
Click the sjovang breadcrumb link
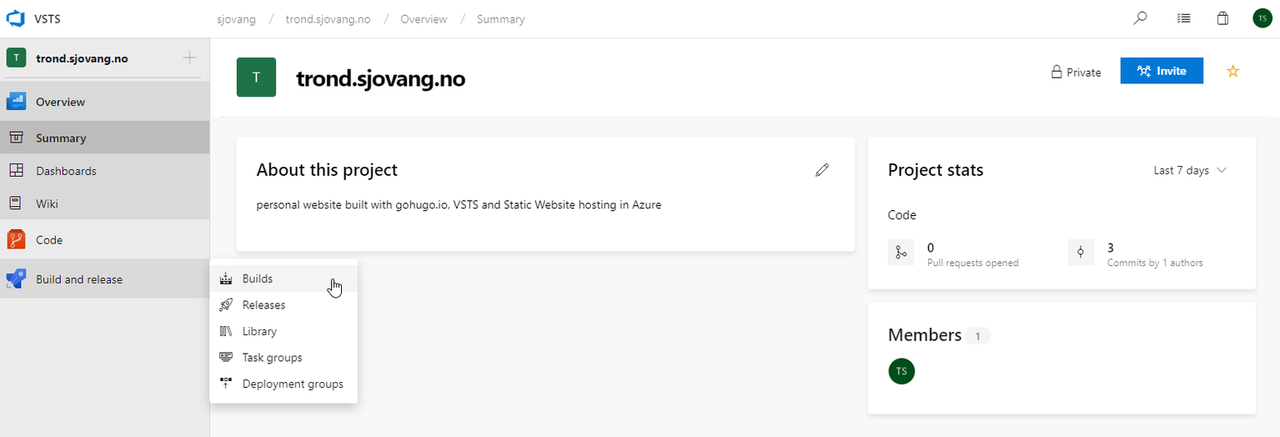tap(234, 19)
